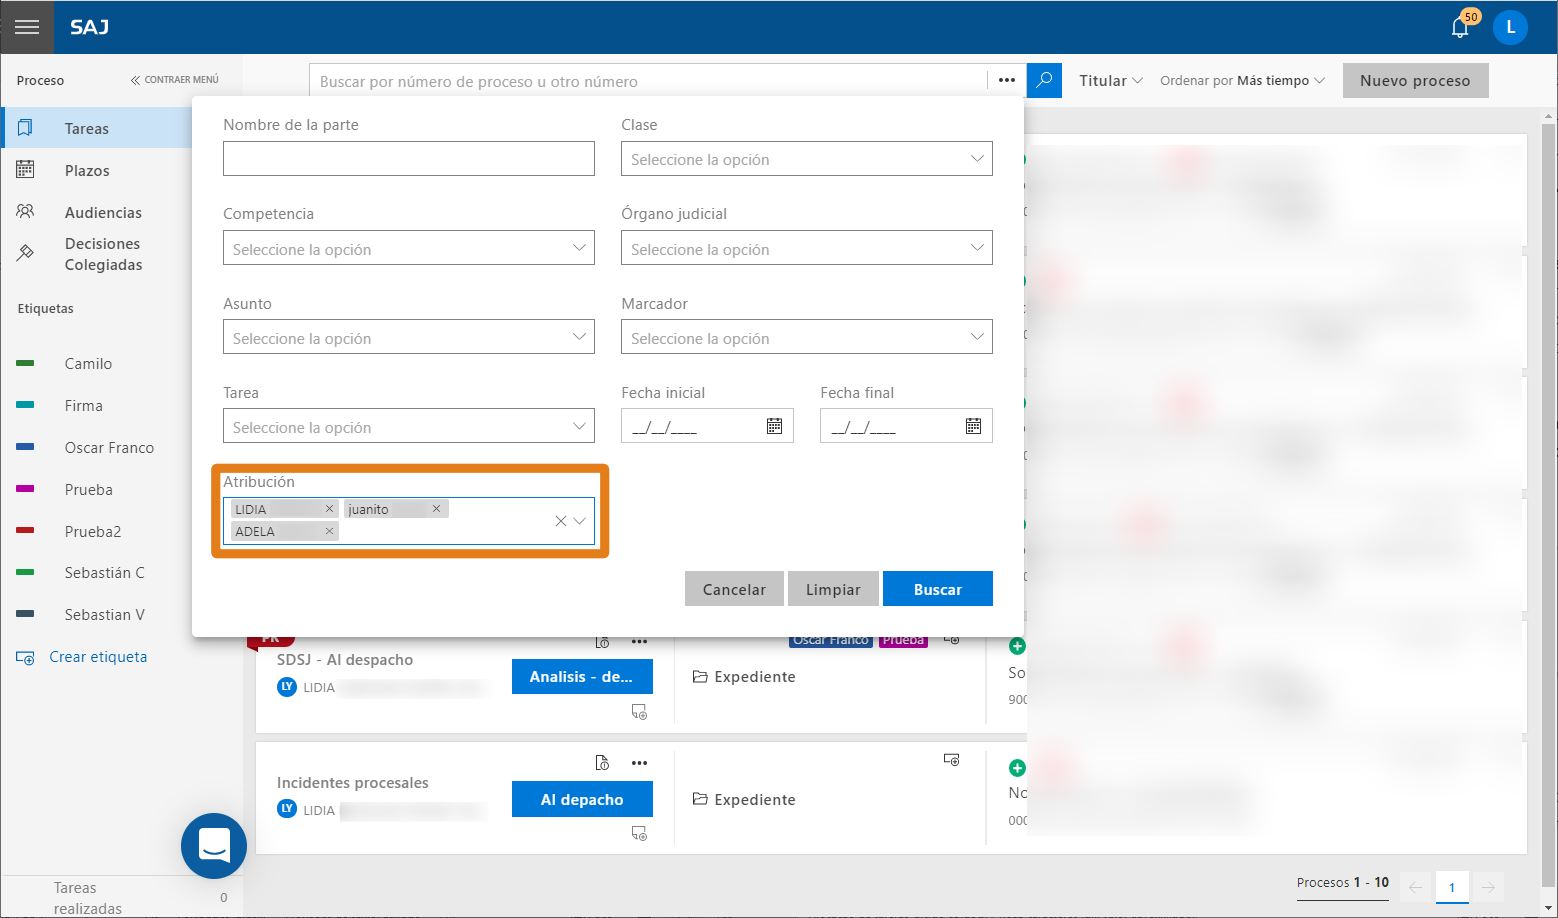This screenshot has width=1558, height=918.
Task: Go to next page arrow
Action: tap(1488, 887)
